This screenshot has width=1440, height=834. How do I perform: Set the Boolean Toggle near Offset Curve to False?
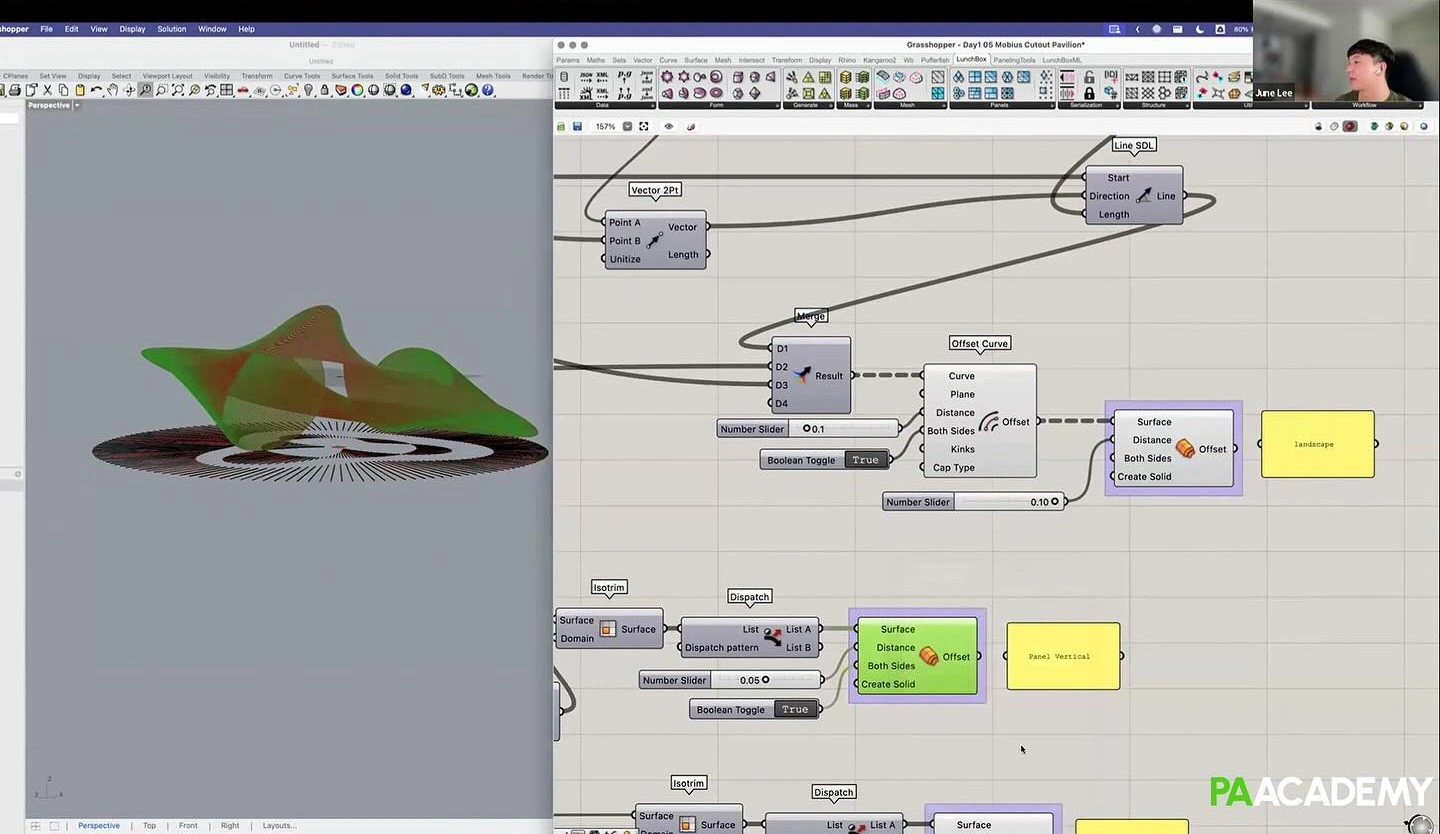tap(865, 459)
